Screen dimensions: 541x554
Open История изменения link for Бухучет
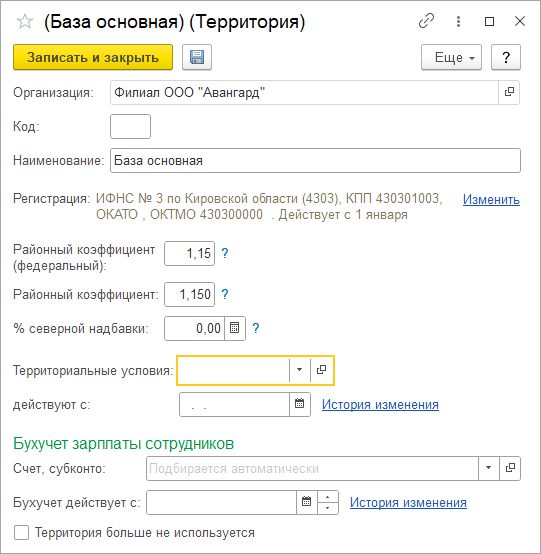coord(408,502)
